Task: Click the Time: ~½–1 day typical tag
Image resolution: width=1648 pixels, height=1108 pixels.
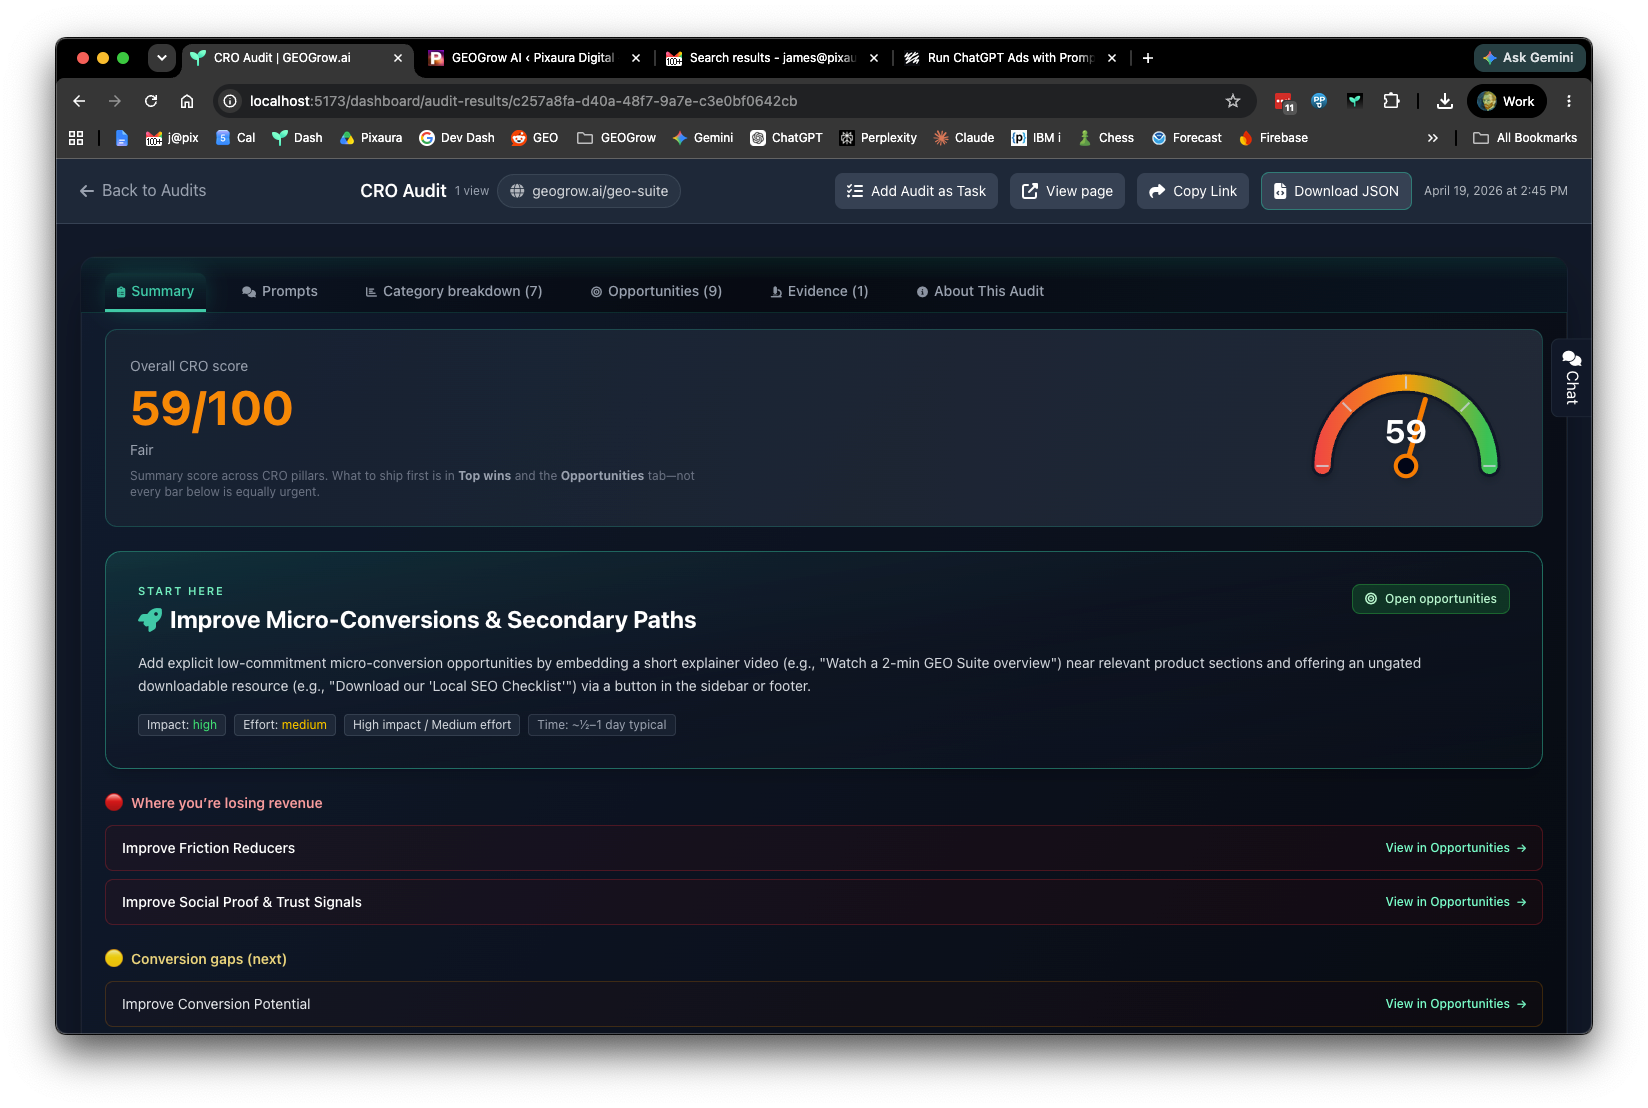Action: pyautogui.click(x=602, y=725)
